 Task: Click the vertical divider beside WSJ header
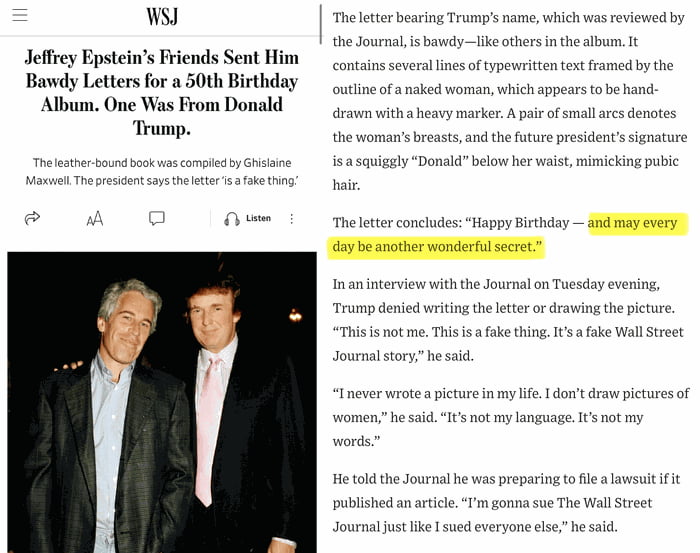321,24
